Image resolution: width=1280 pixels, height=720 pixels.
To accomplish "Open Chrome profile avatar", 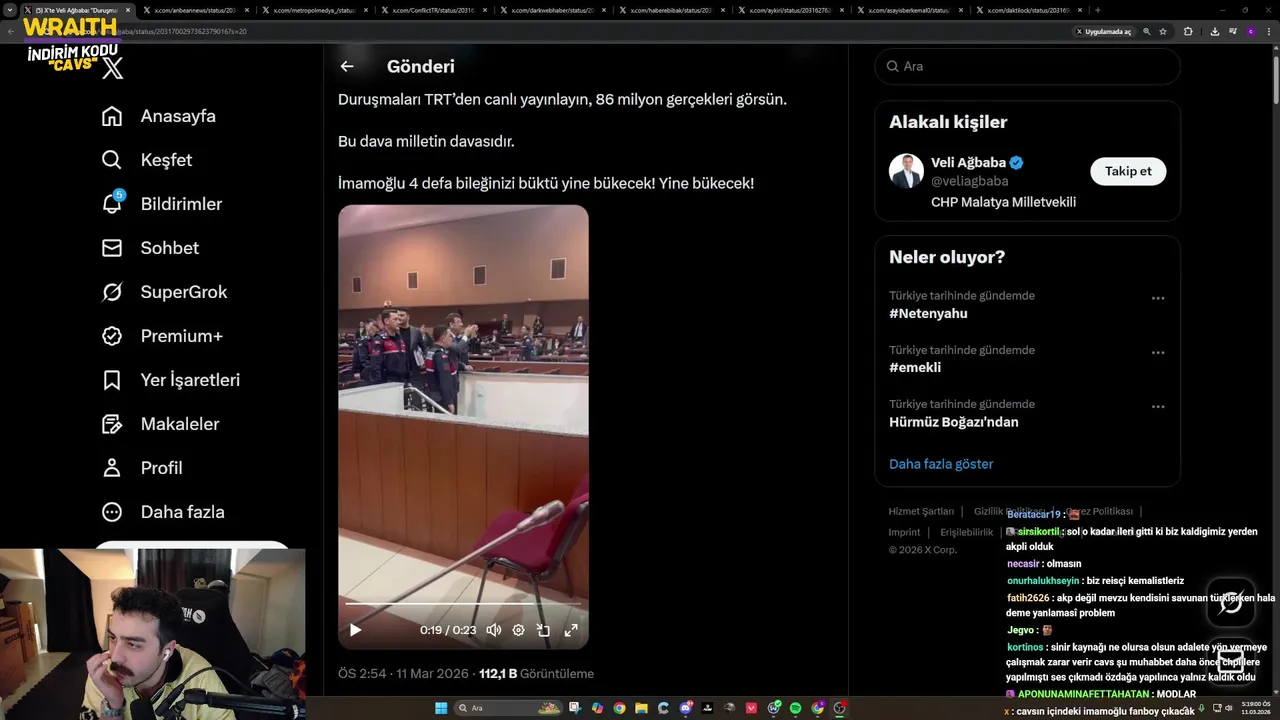I will point(1250,31).
